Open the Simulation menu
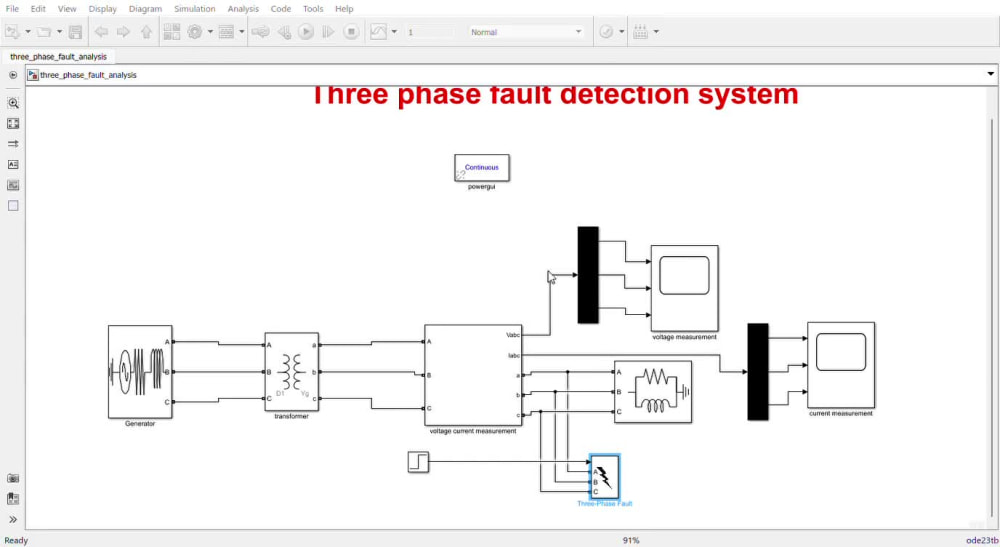The height and width of the screenshot is (547, 1000). coord(195,9)
